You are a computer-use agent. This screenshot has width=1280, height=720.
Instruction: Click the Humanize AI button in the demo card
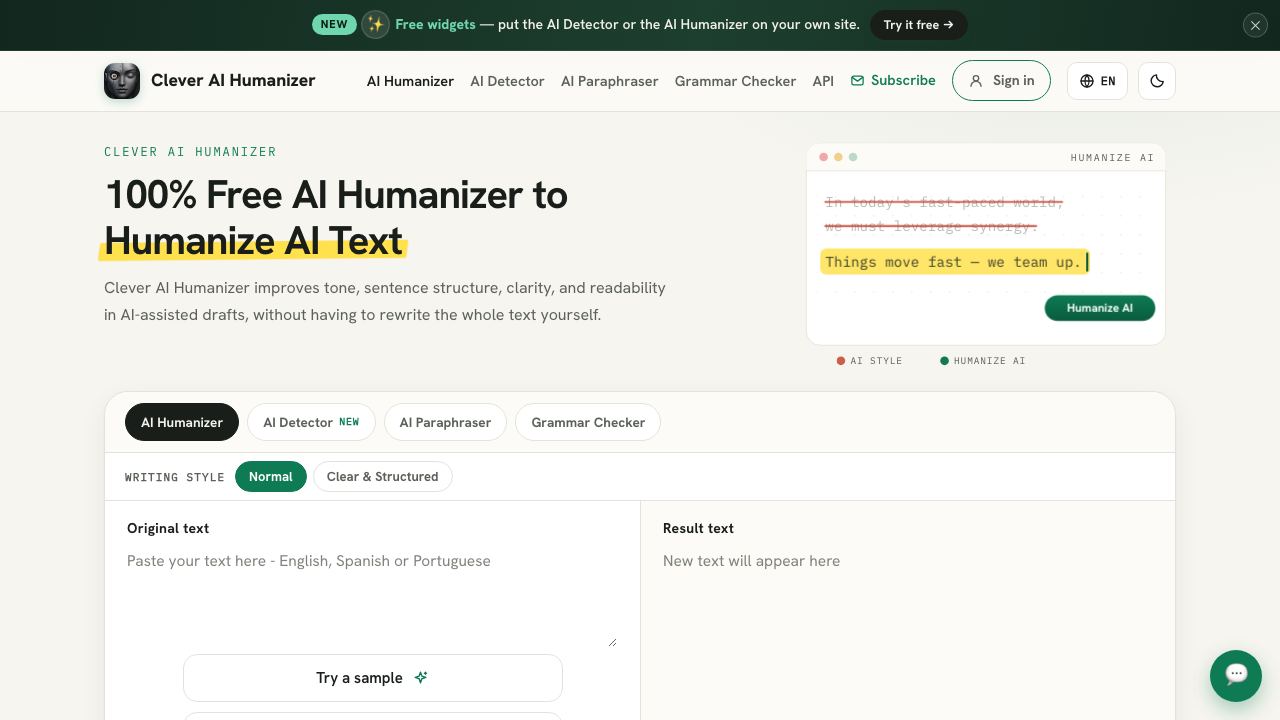[1100, 308]
